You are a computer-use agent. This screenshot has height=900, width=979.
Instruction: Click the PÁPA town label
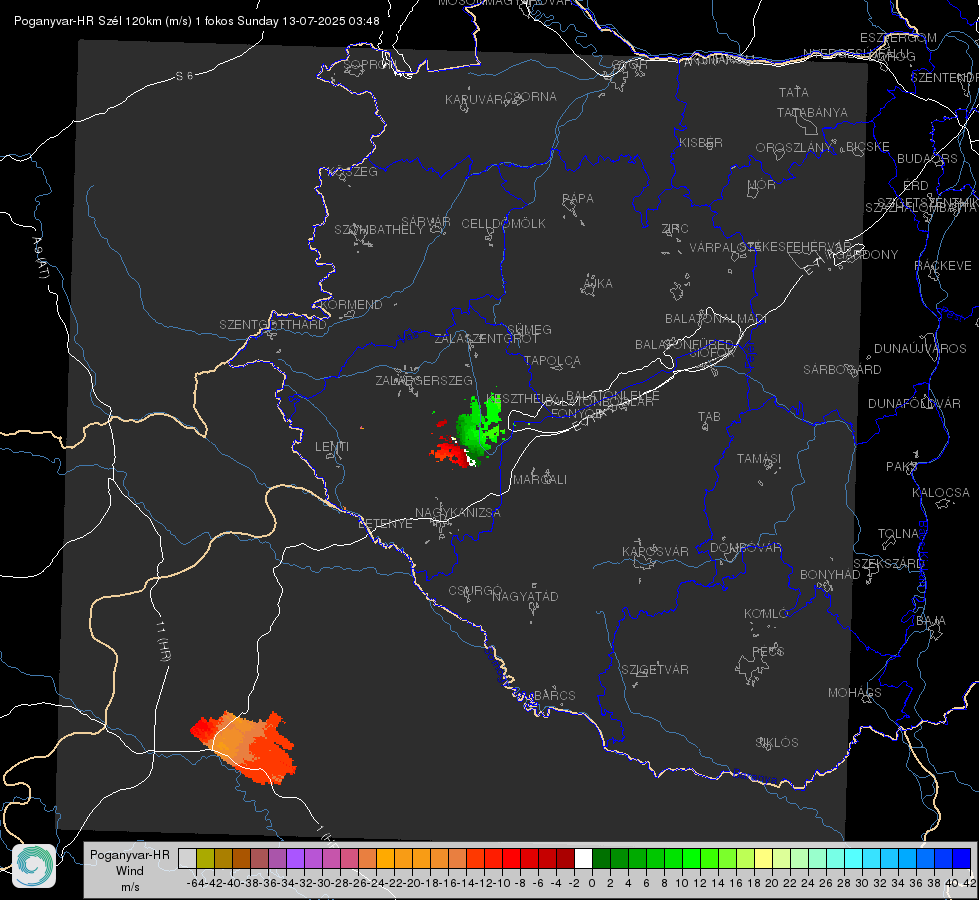click(x=578, y=199)
